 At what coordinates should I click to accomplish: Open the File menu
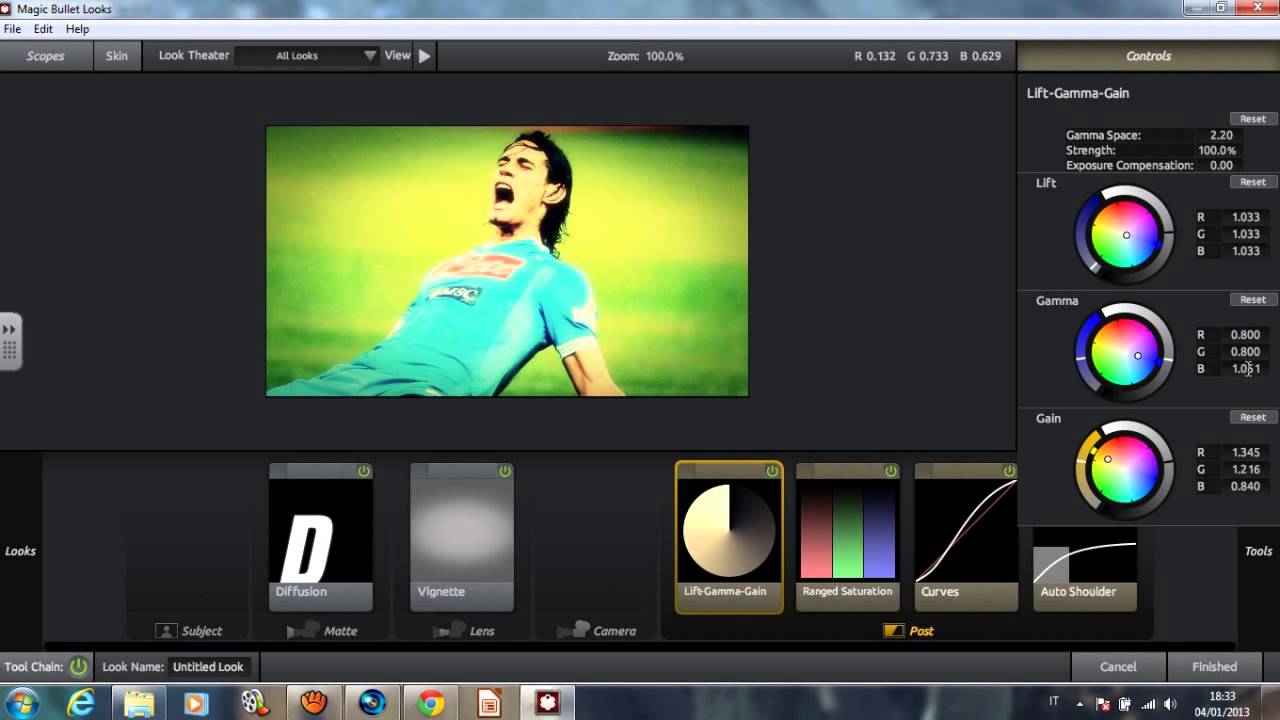[12, 29]
